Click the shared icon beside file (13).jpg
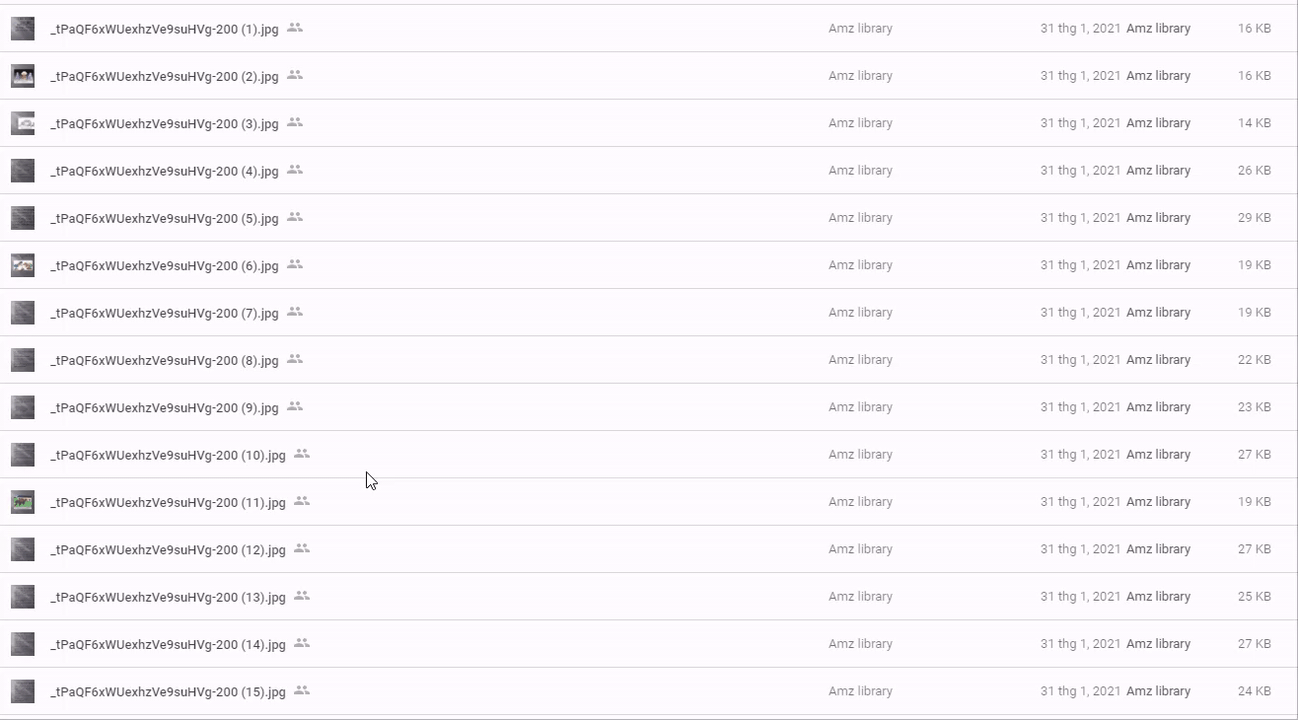 click(302, 596)
